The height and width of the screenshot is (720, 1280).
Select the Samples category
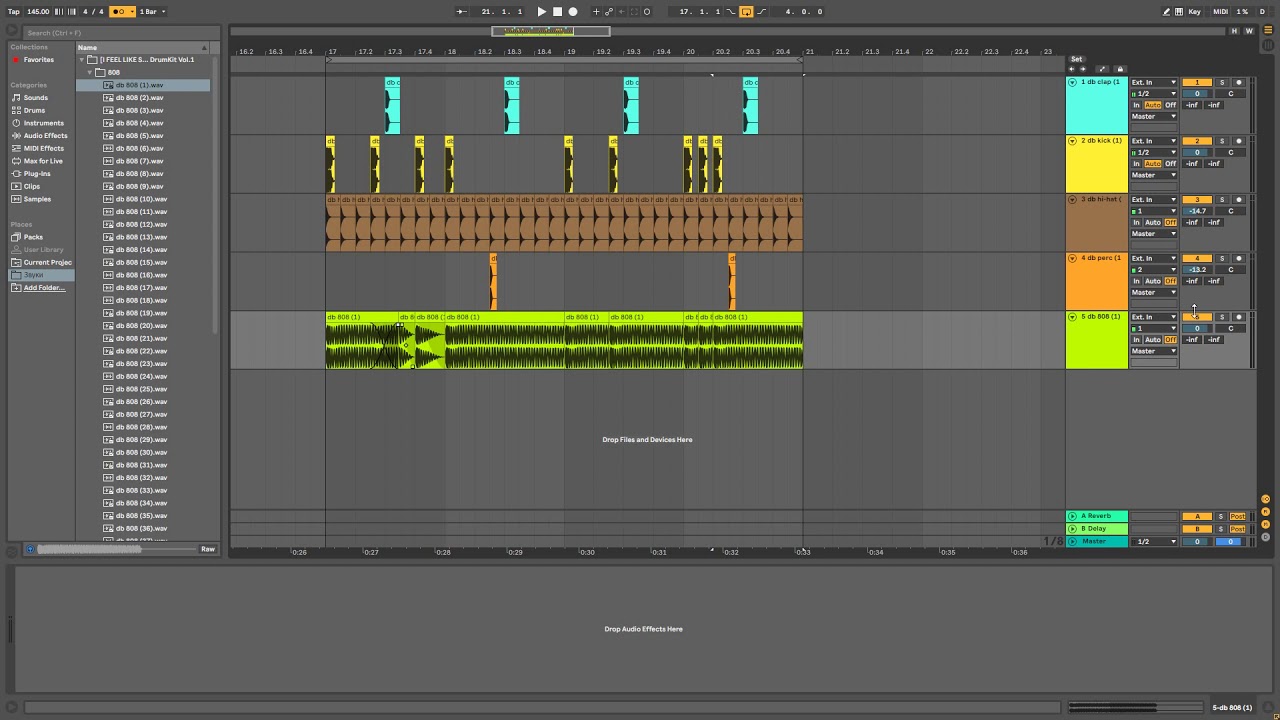click(x=37, y=199)
